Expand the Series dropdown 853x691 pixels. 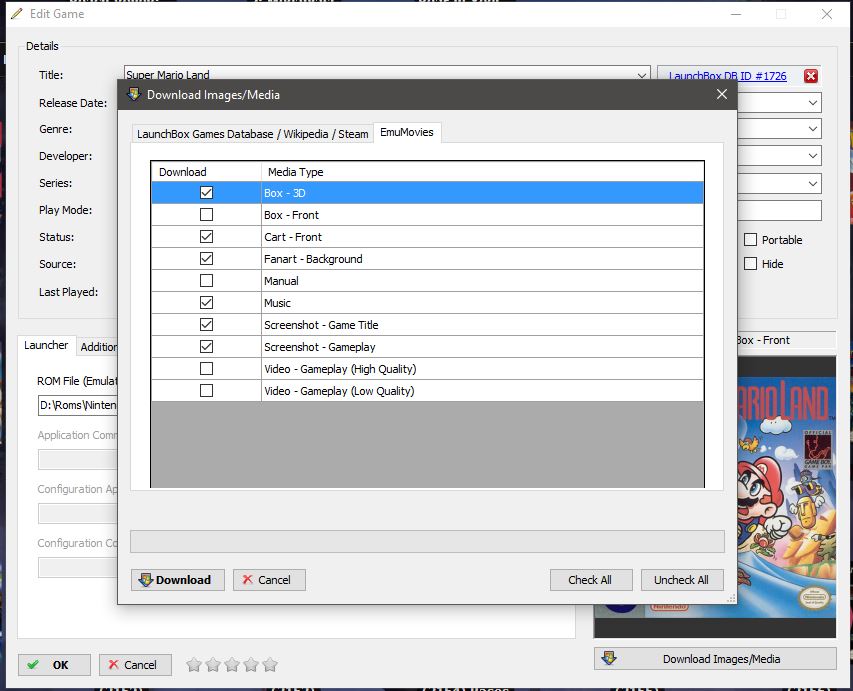point(813,183)
